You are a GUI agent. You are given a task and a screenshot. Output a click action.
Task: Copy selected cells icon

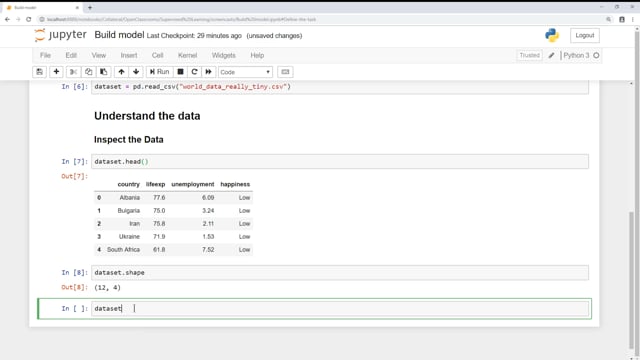pos(89,72)
